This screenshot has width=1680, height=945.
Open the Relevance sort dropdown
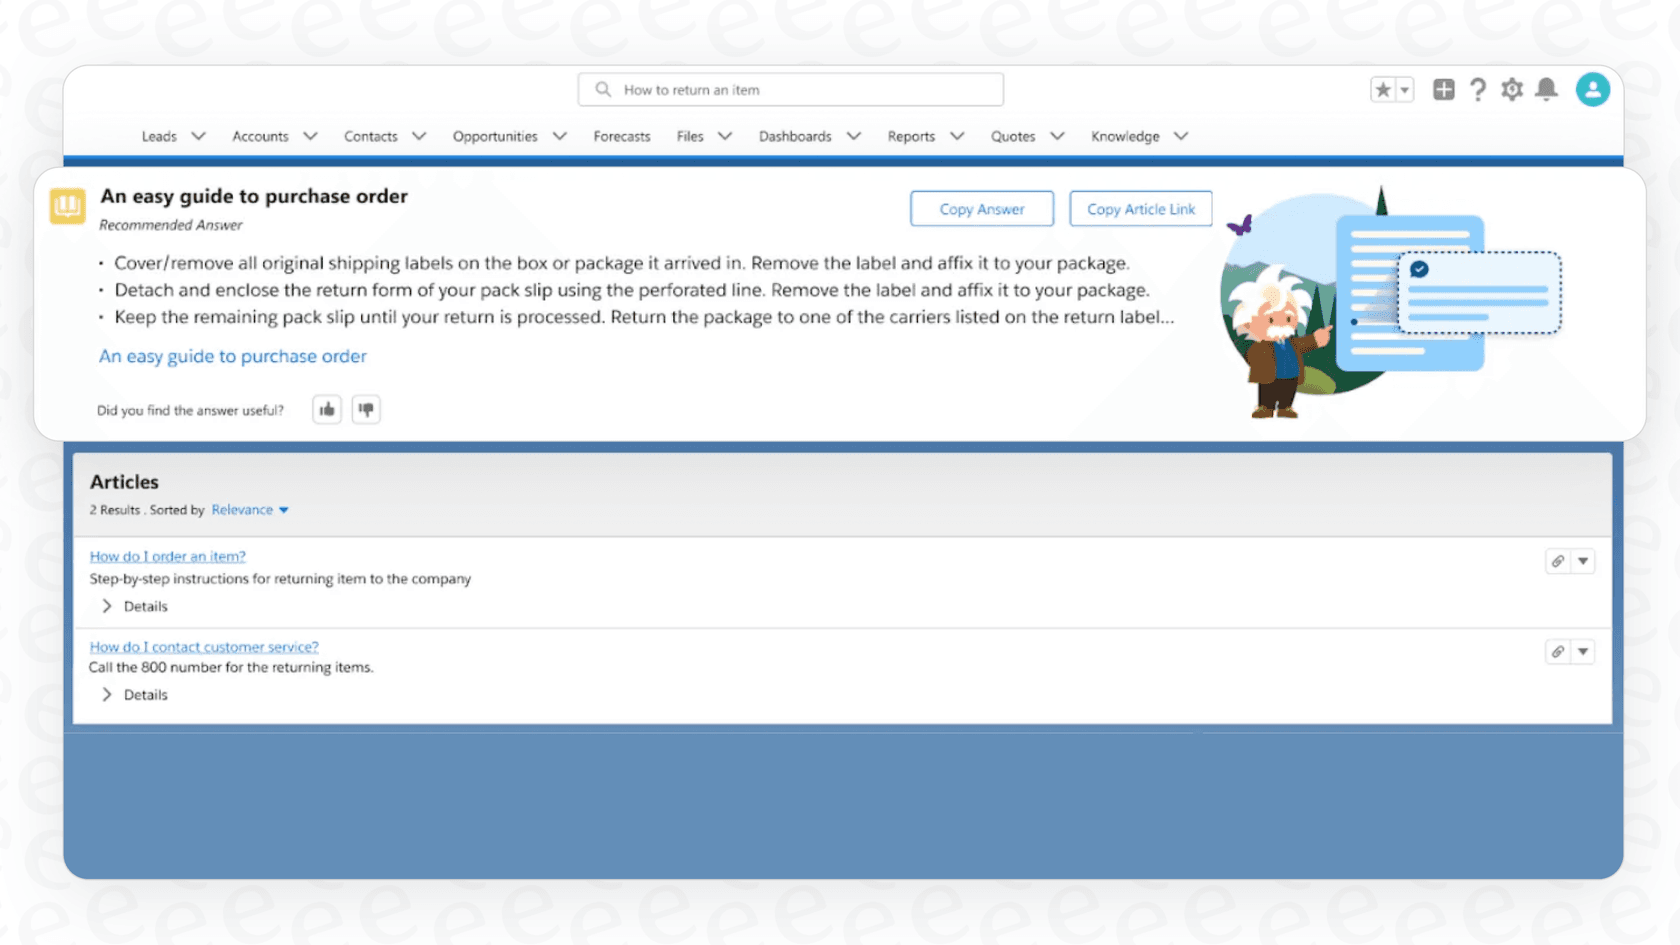click(x=249, y=509)
